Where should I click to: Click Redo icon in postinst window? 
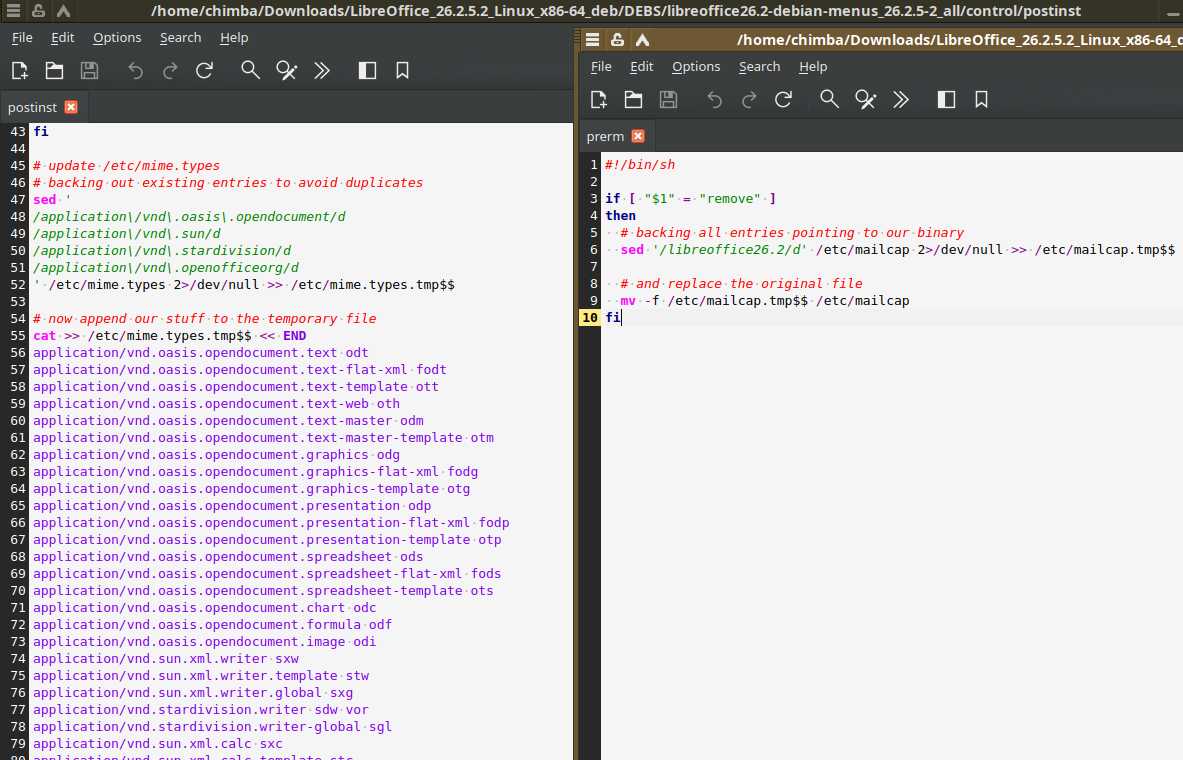pos(171,71)
